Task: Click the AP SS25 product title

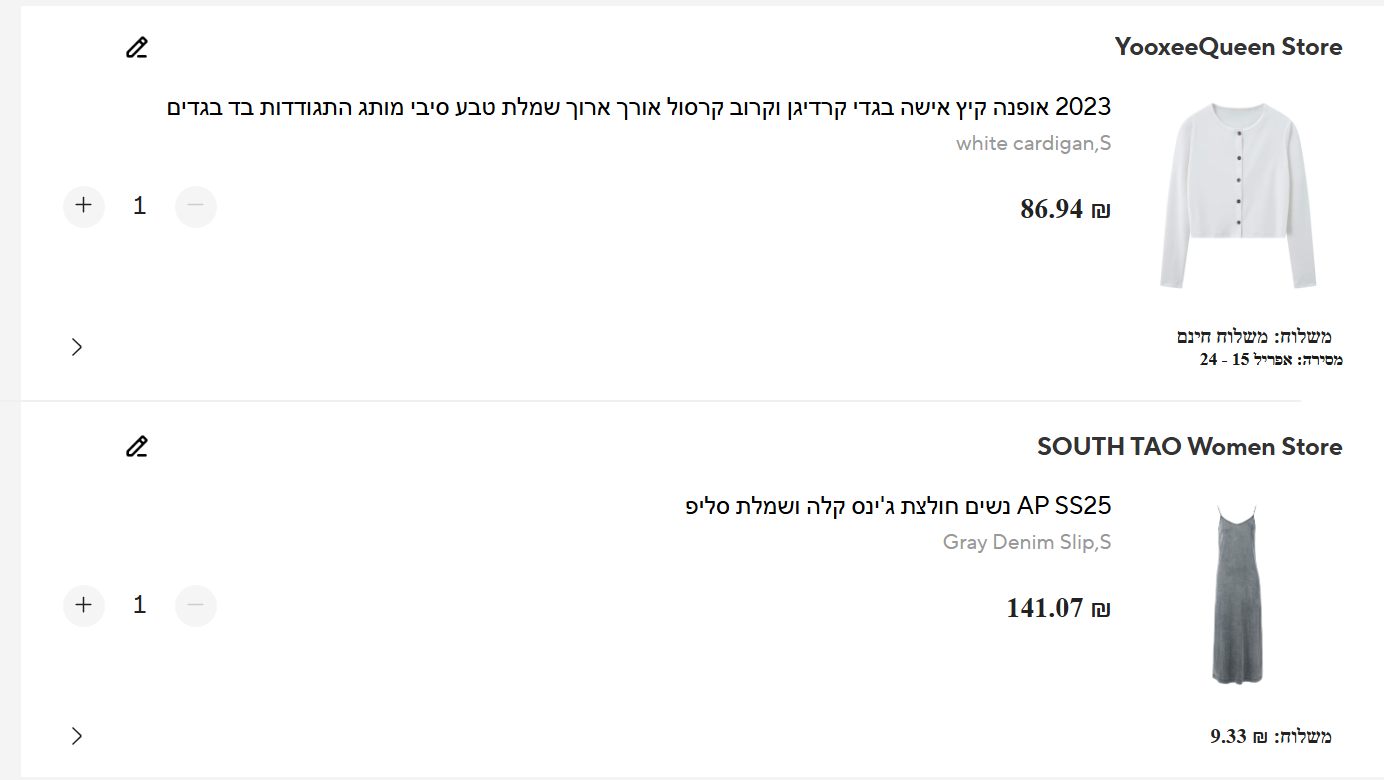Action: tap(898, 506)
